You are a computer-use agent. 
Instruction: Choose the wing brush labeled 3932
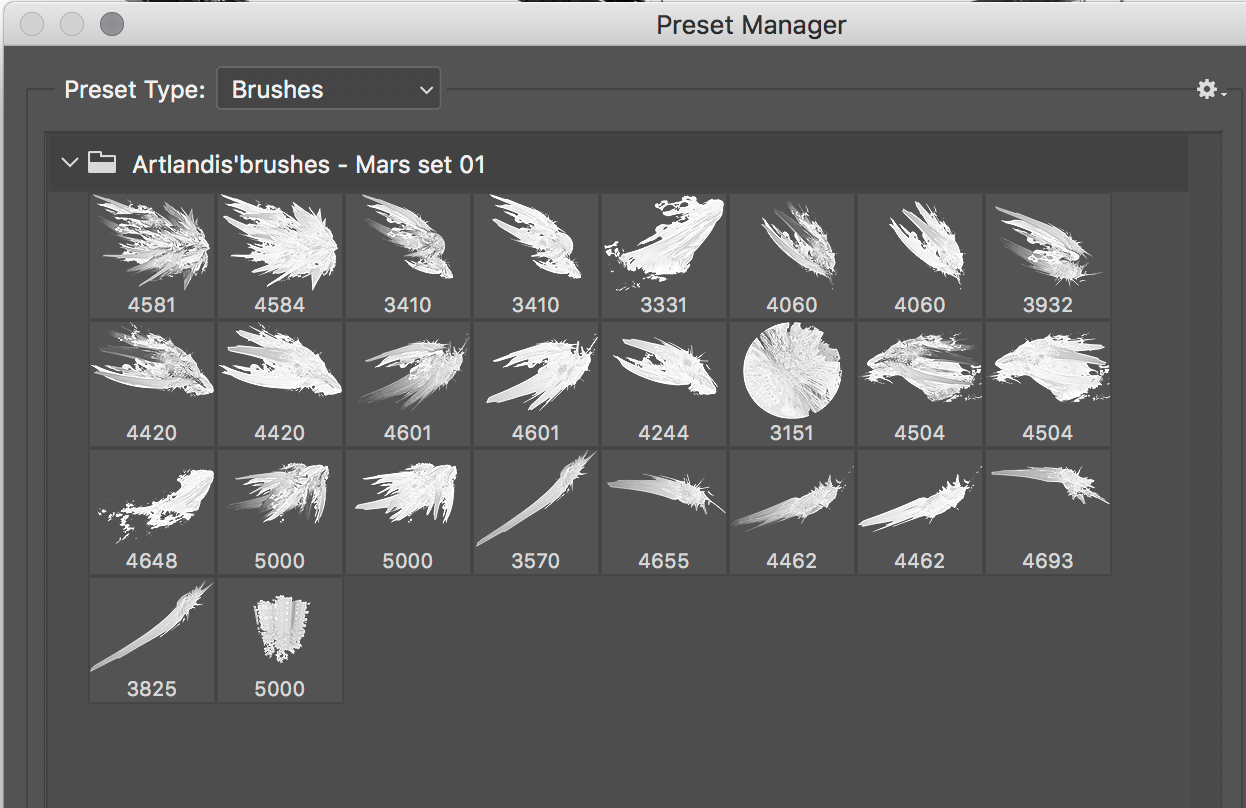1048,255
